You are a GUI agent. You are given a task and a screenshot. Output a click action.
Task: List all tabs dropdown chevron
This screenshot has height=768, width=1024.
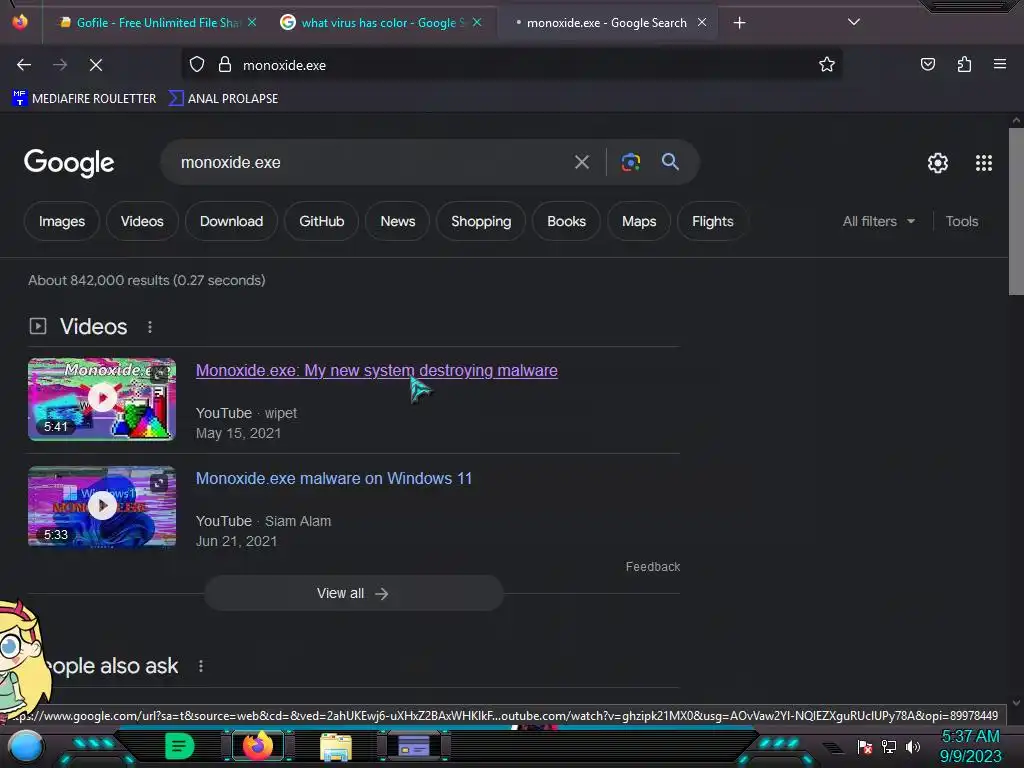click(x=854, y=22)
